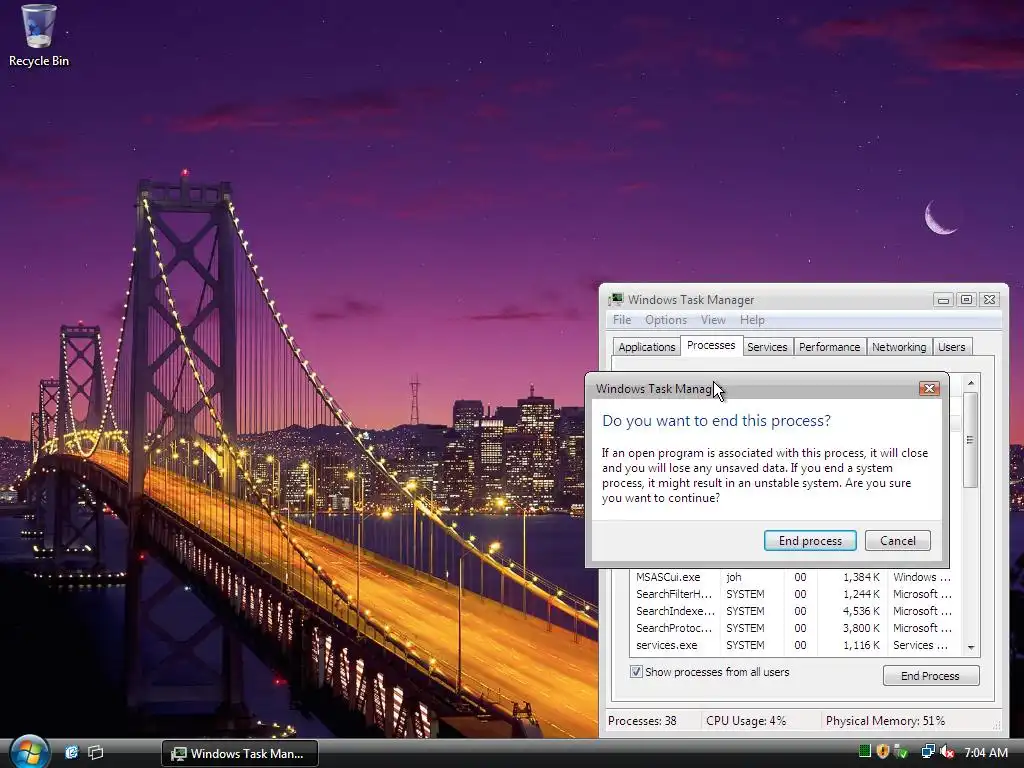The image size is (1024, 768).
Task: Click the 3,800 K memory value
Action: (x=861, y=628)
